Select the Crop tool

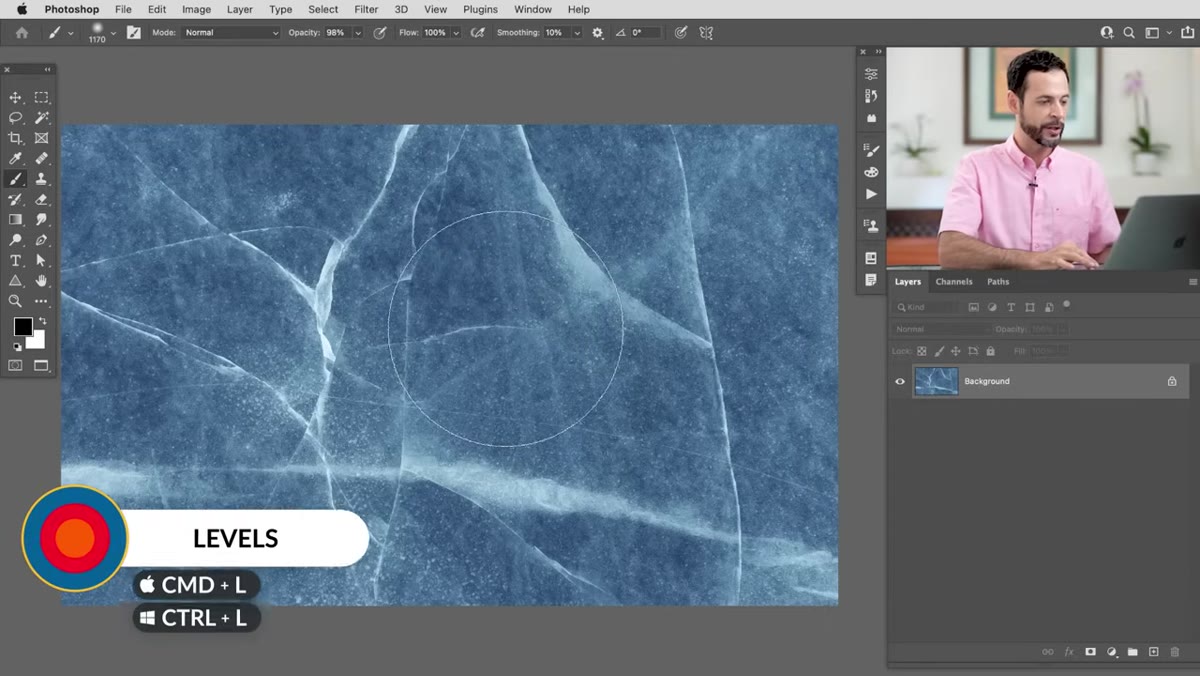pos(16,138)
